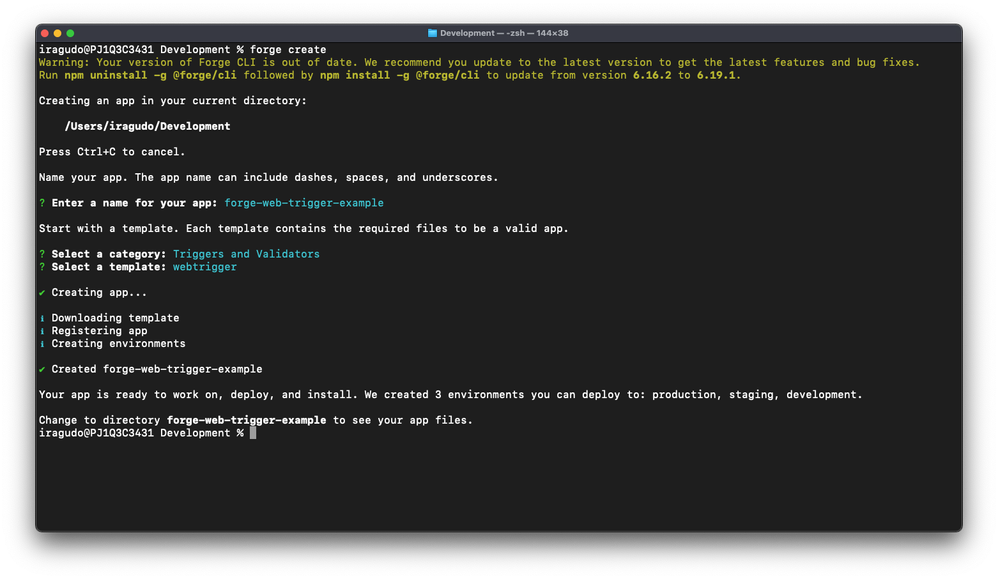Click the green checkmark beside 'Creating app...'
998x579 pixels.
tap(42, 293)
